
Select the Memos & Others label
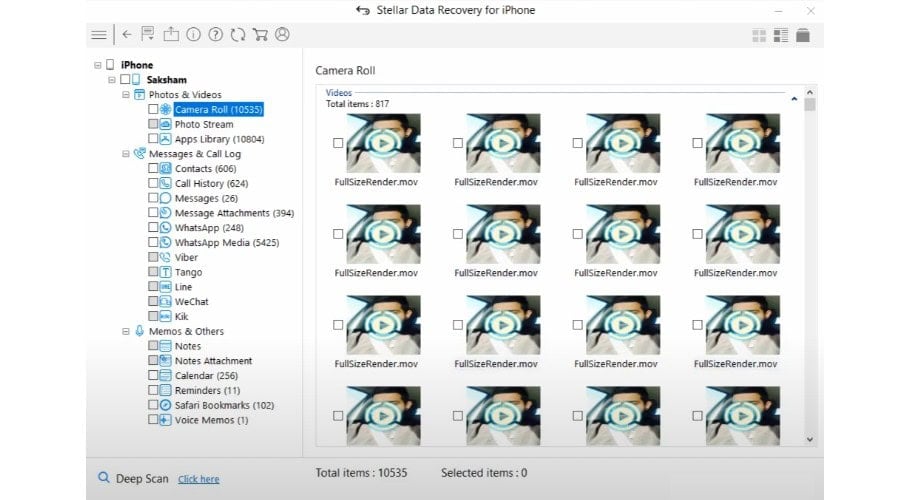tap(186, 331)
